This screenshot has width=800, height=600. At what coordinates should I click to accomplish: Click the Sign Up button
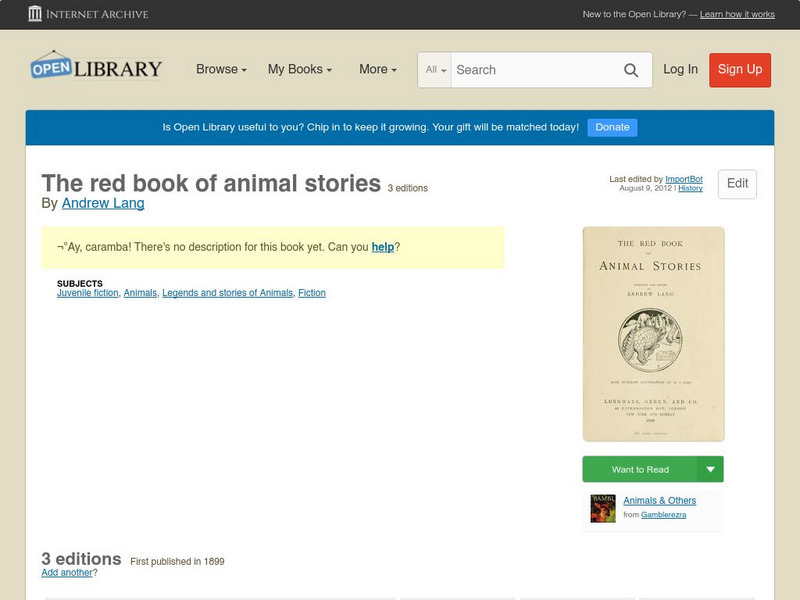pyautogui.click(x=740, y=70)
